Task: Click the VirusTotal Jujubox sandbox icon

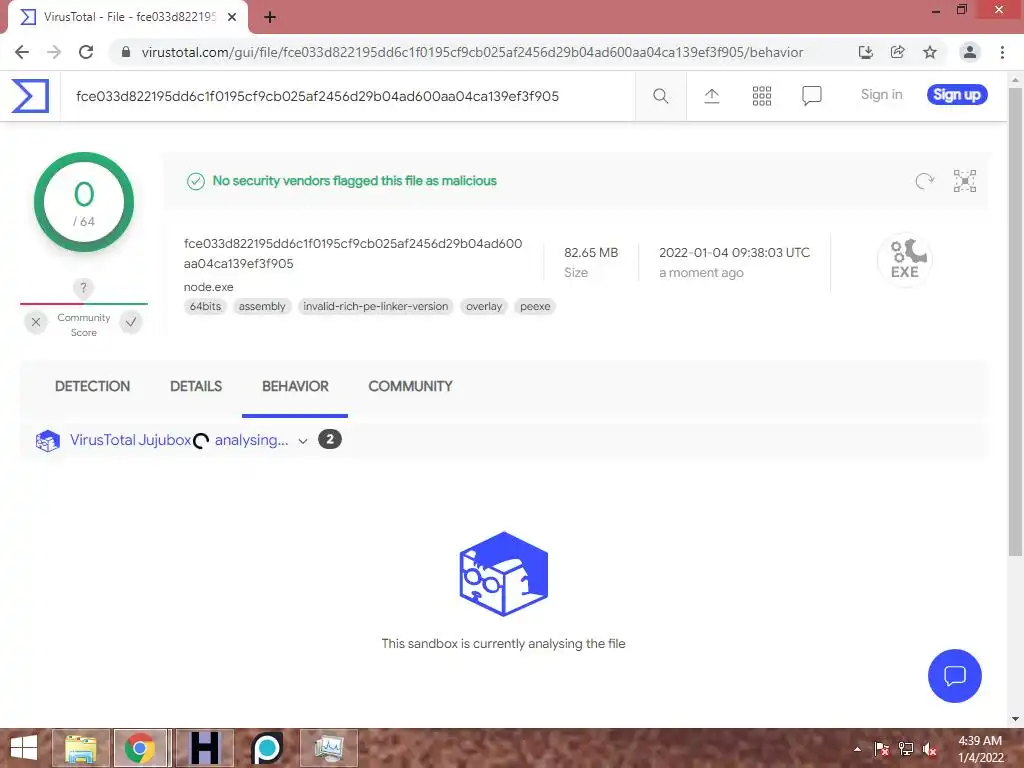Action: (x=48, y=441)
